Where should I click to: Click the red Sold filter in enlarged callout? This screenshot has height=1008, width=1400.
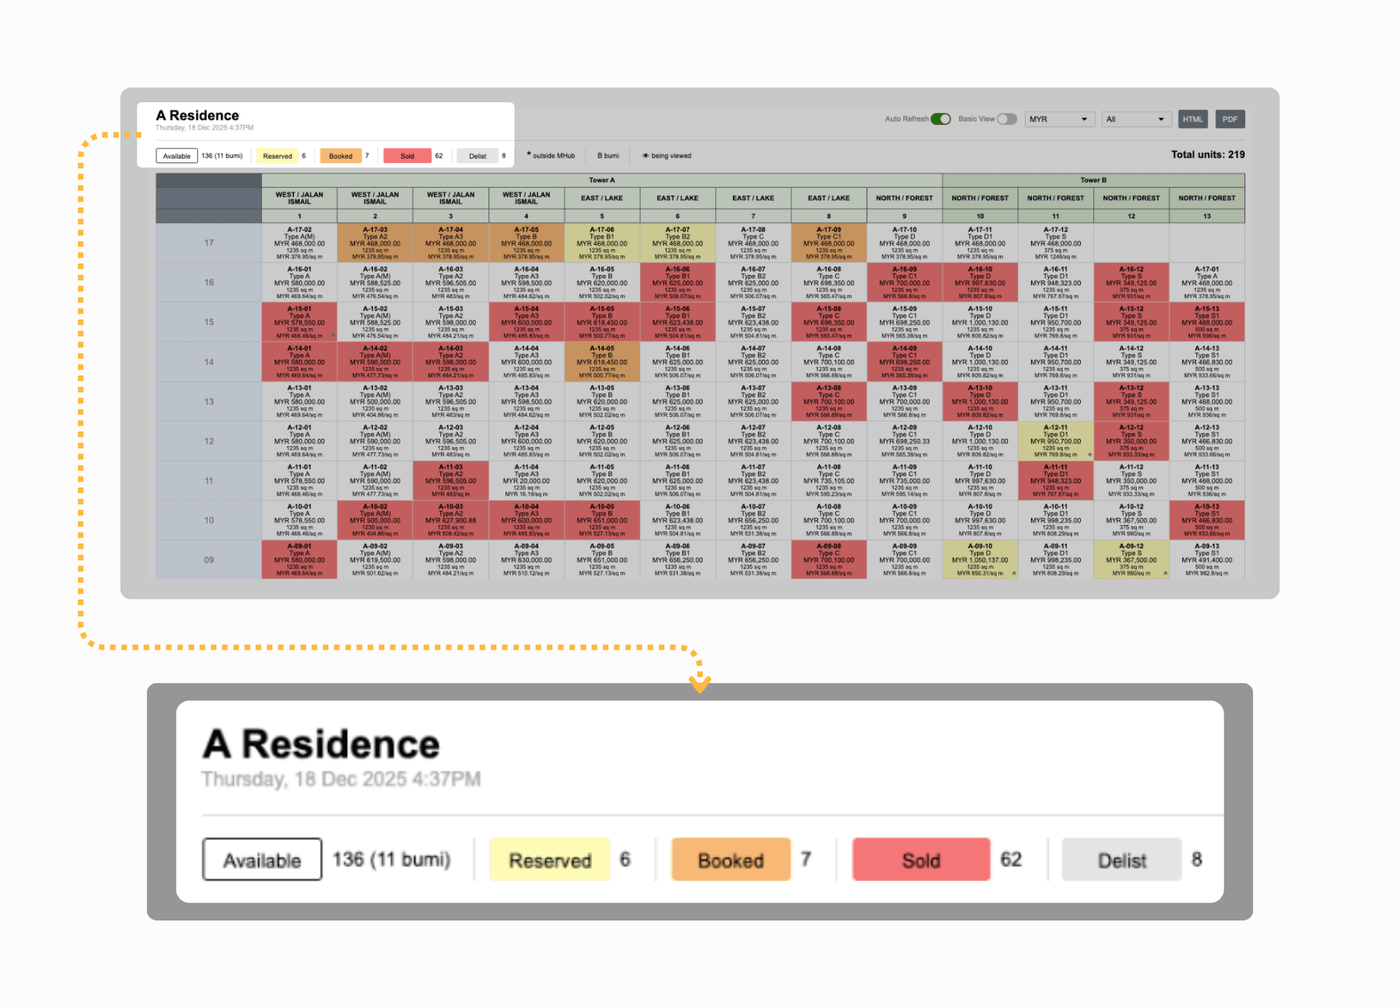921,860
